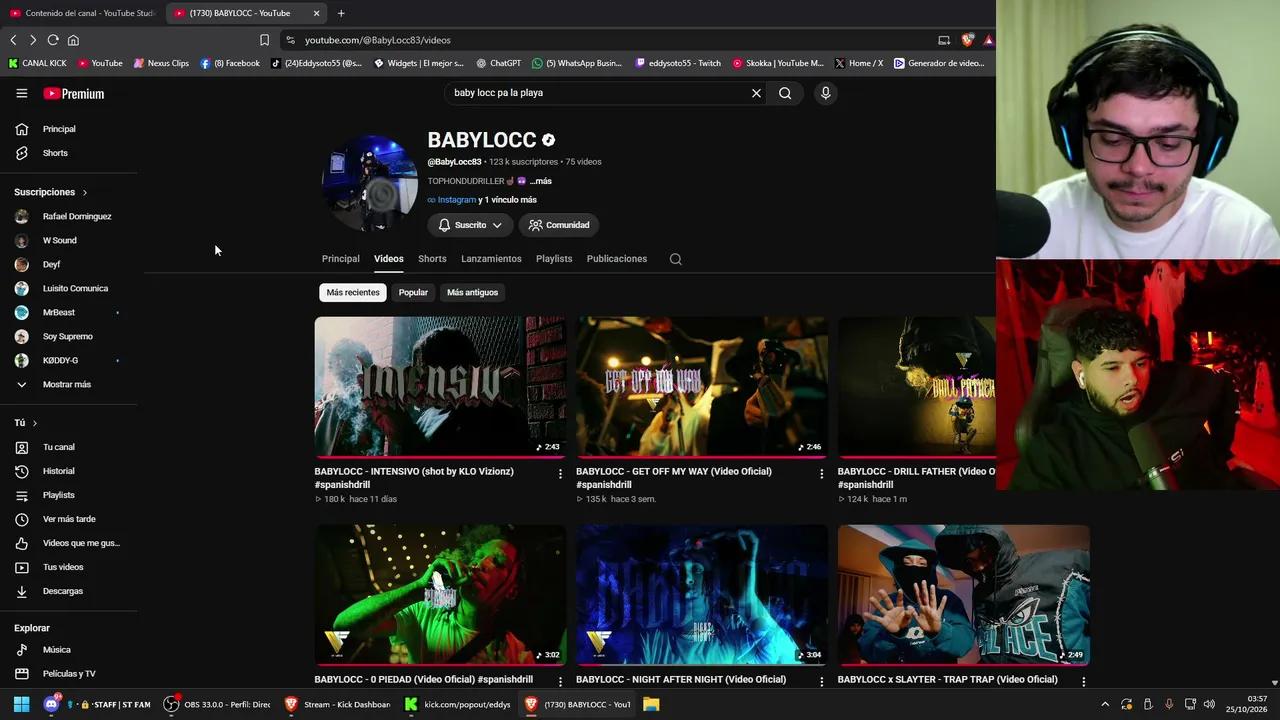Click the taskbar volume icon

[x=1209, y=704]
